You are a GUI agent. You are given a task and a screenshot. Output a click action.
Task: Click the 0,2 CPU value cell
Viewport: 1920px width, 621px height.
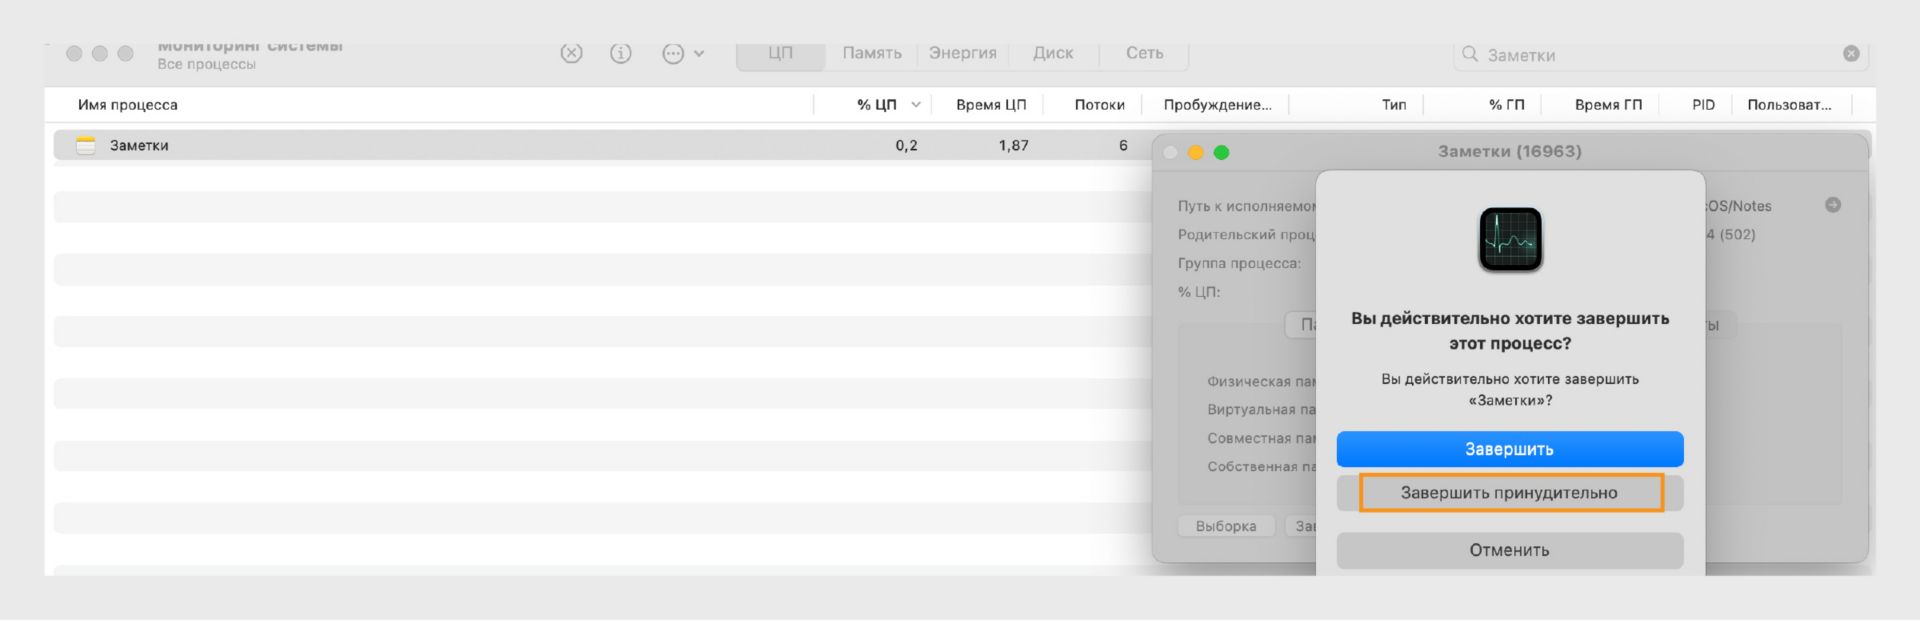click(x=906, y=145)
